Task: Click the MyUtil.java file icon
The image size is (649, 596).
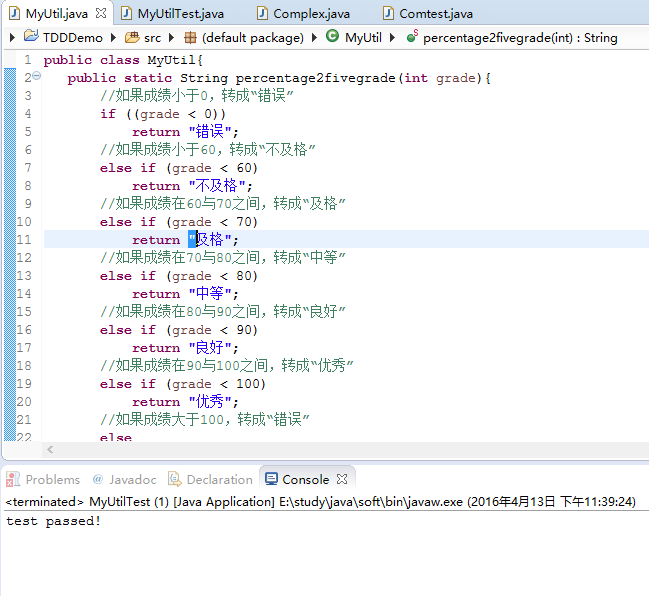Action: point(14,13)
